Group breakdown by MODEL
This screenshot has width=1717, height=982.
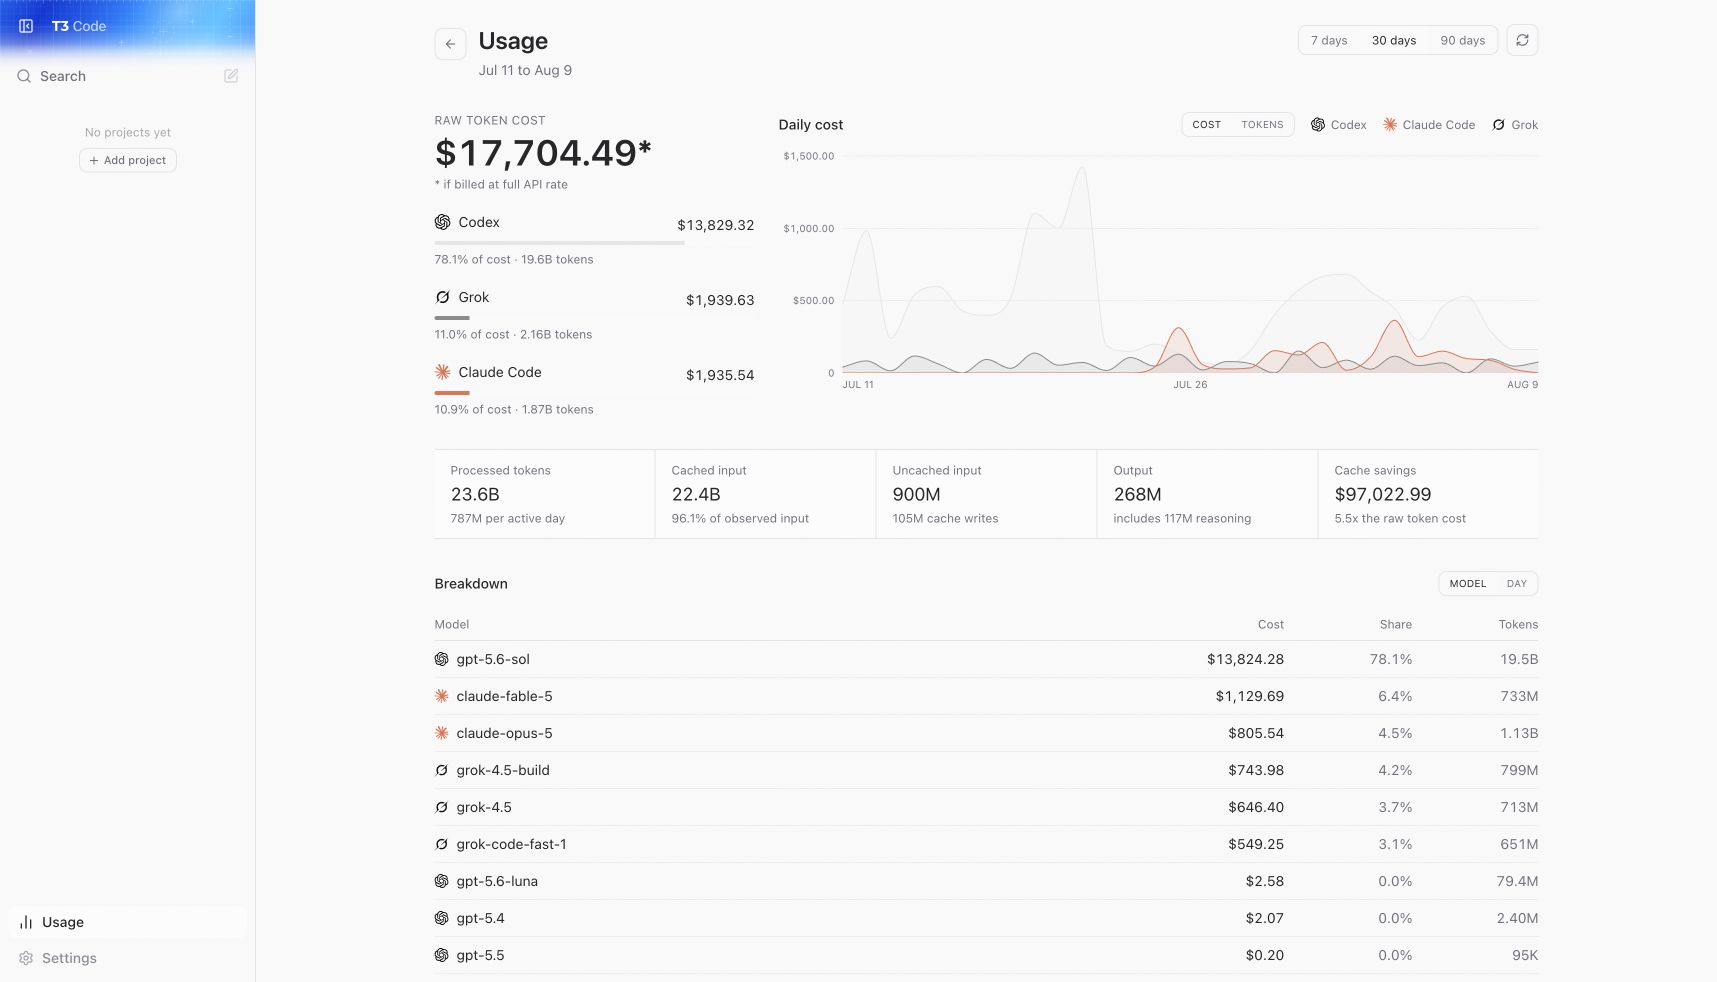(x=1467, y=584)
